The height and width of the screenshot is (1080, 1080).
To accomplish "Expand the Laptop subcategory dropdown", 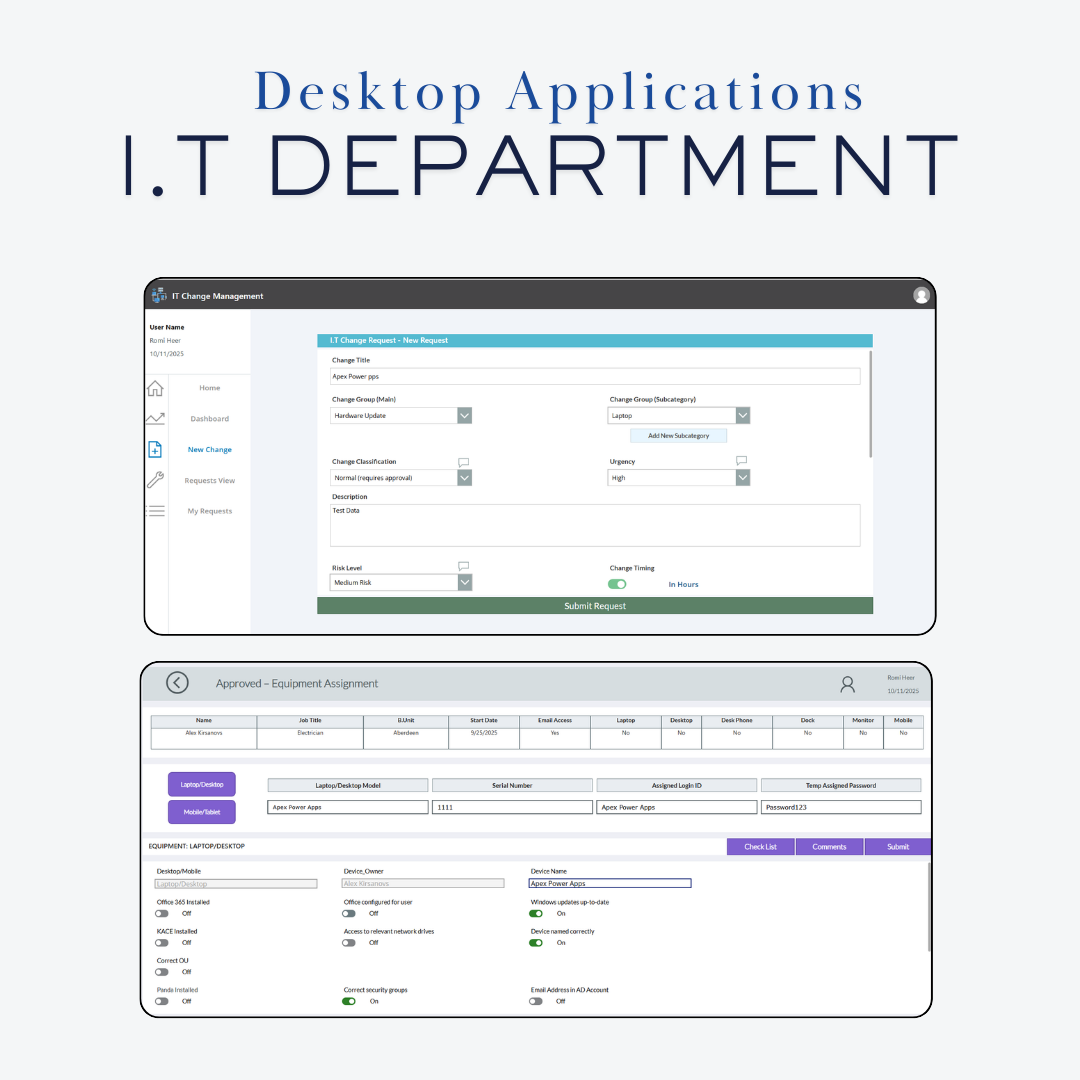I will point(741,415).
